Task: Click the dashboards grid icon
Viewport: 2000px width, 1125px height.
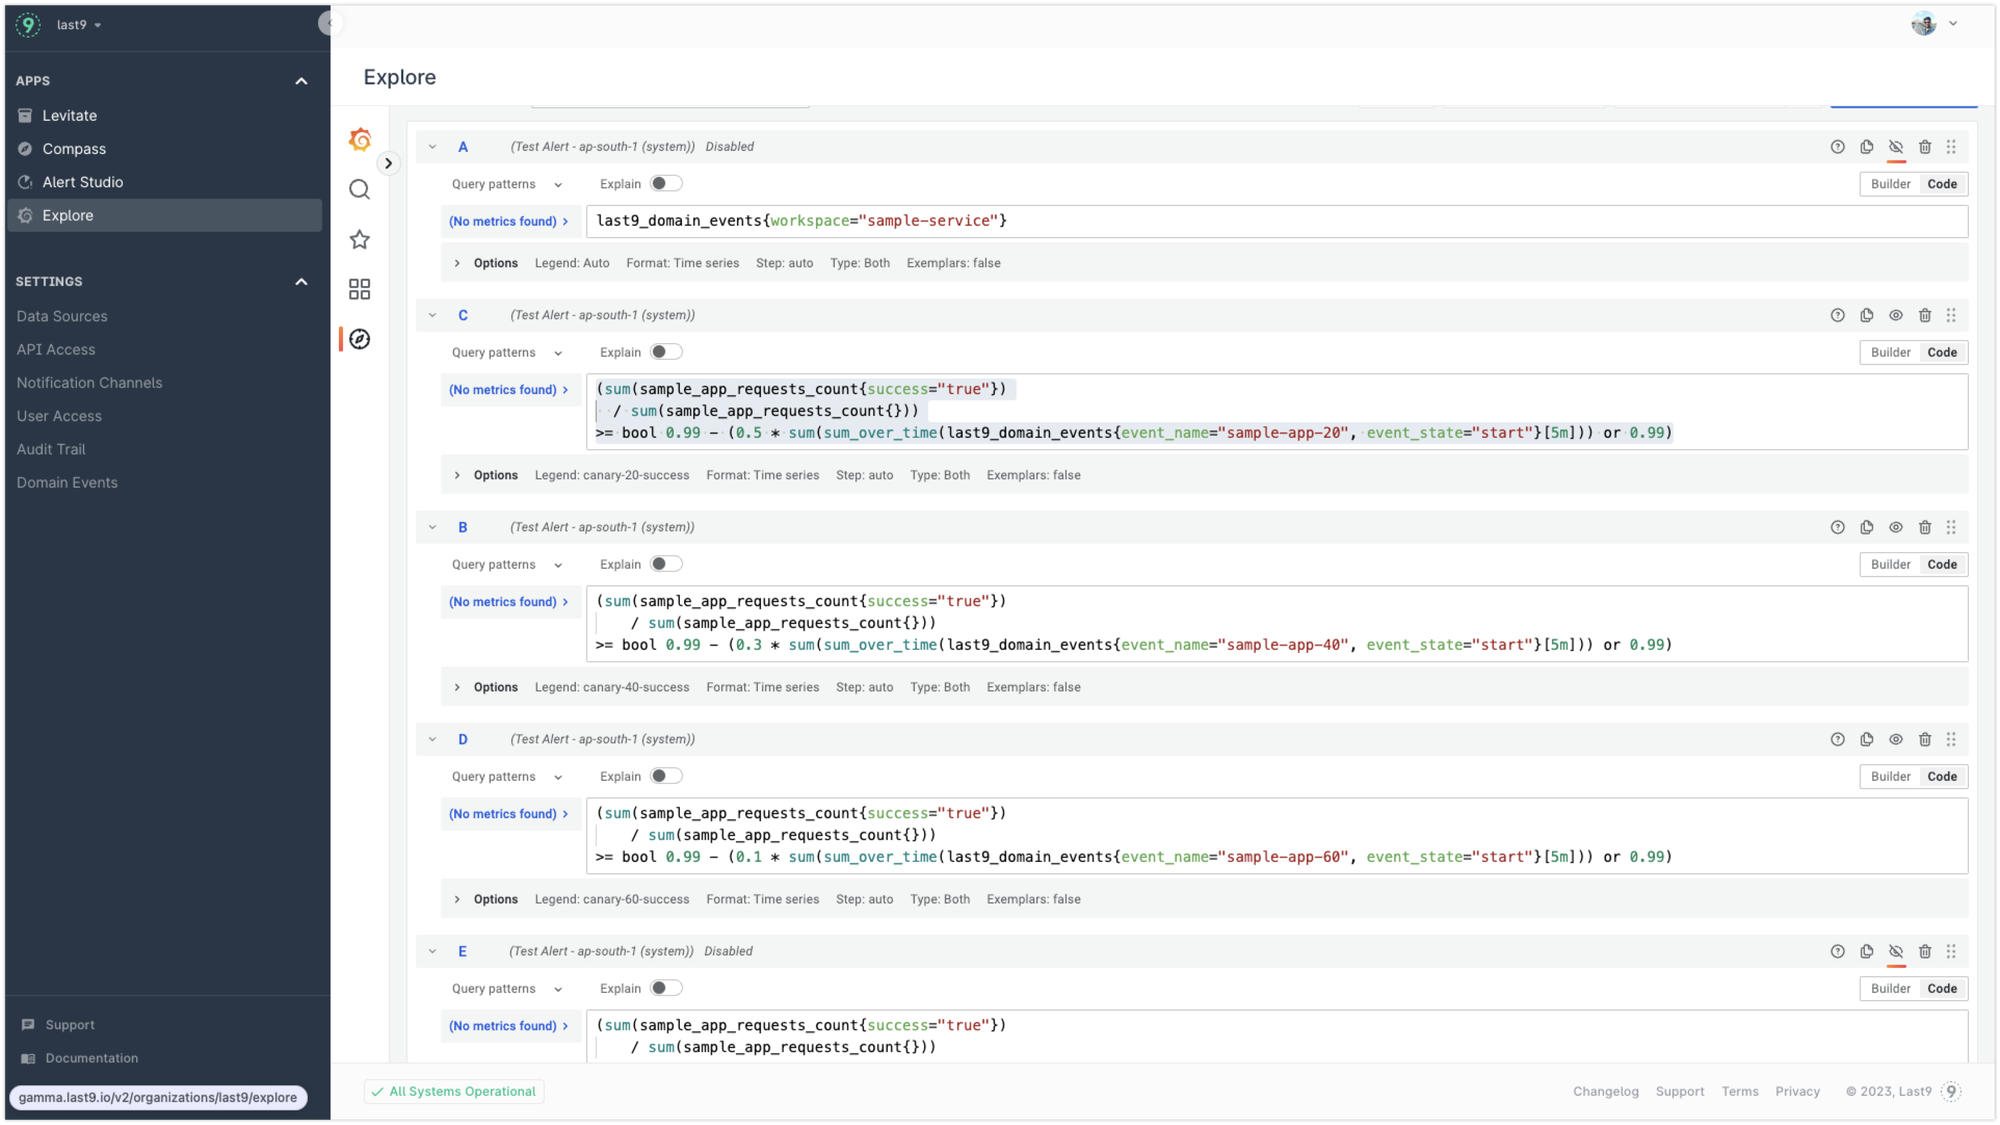Action: (359, 289)
